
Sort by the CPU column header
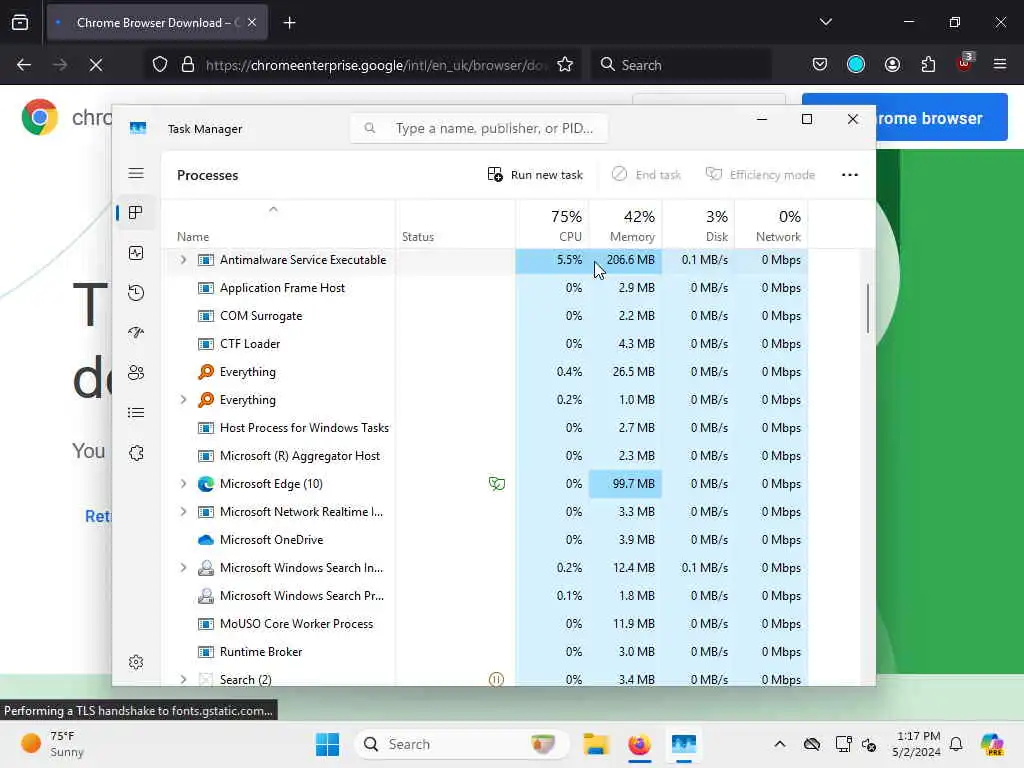[552, 225]
